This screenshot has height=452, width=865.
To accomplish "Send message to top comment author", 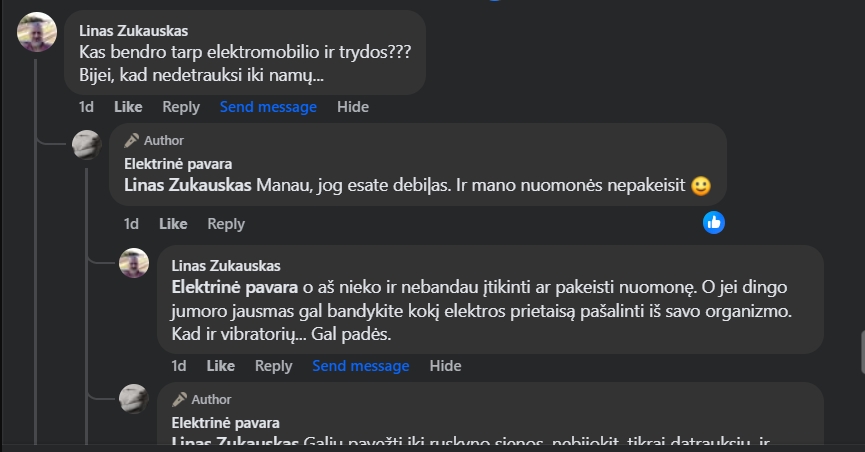I will 268,107.
